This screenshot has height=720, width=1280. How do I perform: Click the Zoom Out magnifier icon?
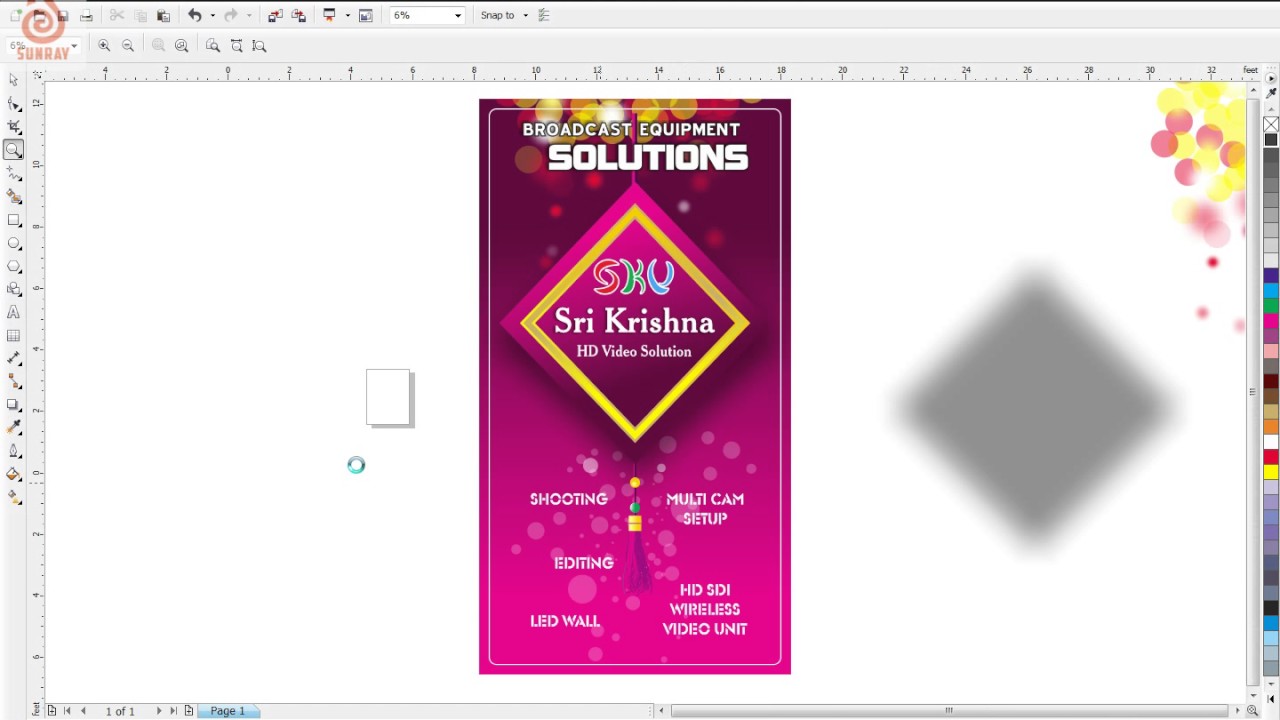(x=128, y=45)
